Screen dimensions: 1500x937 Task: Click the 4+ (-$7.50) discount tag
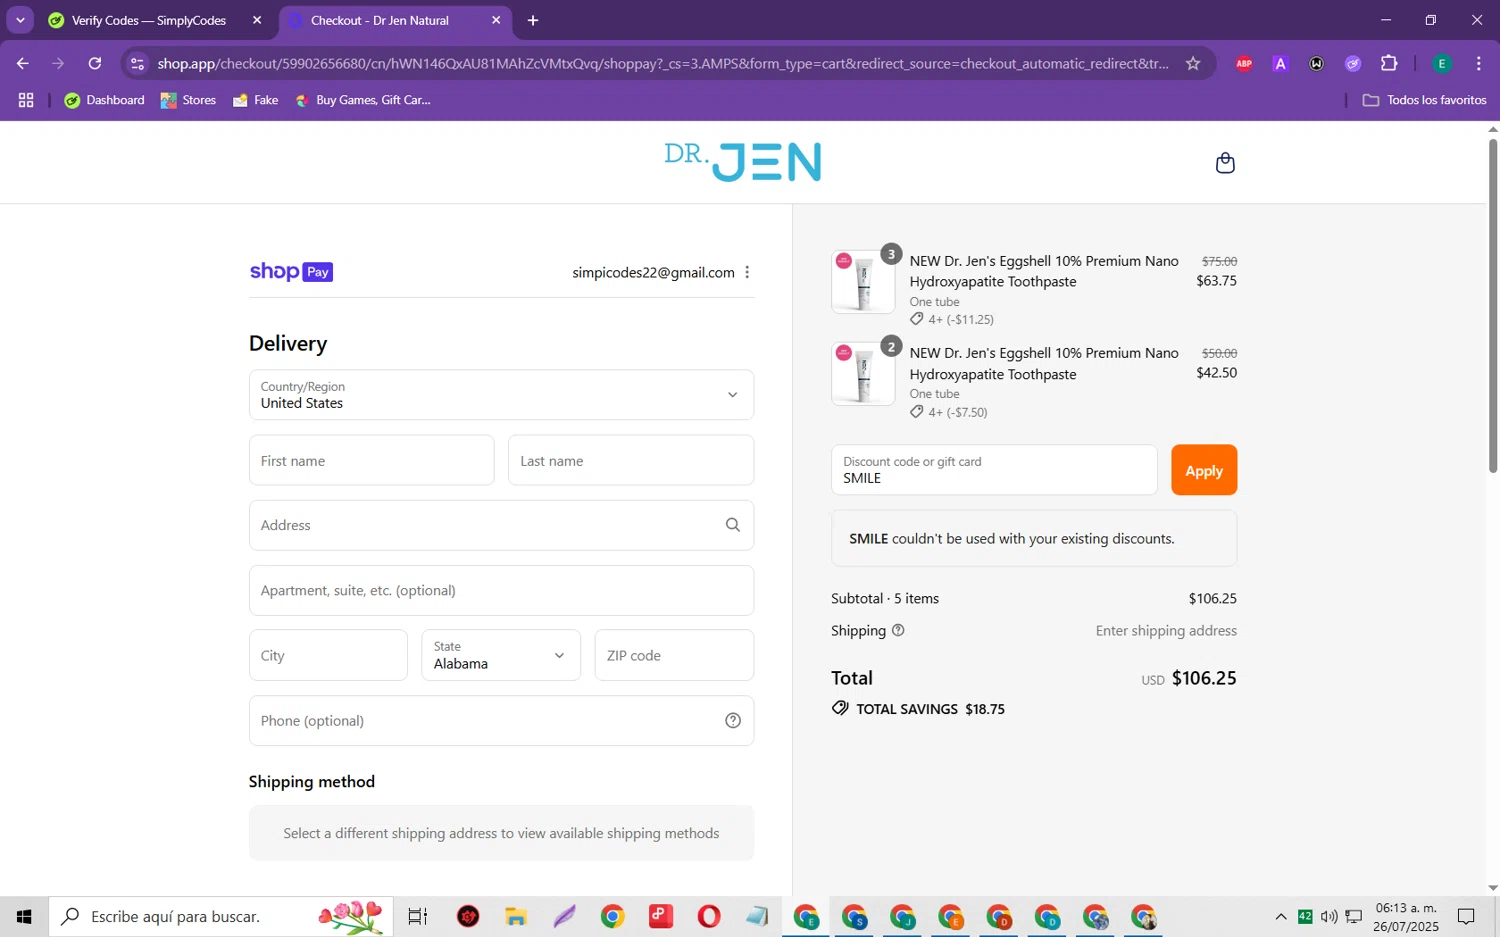[x=949, y=412]
